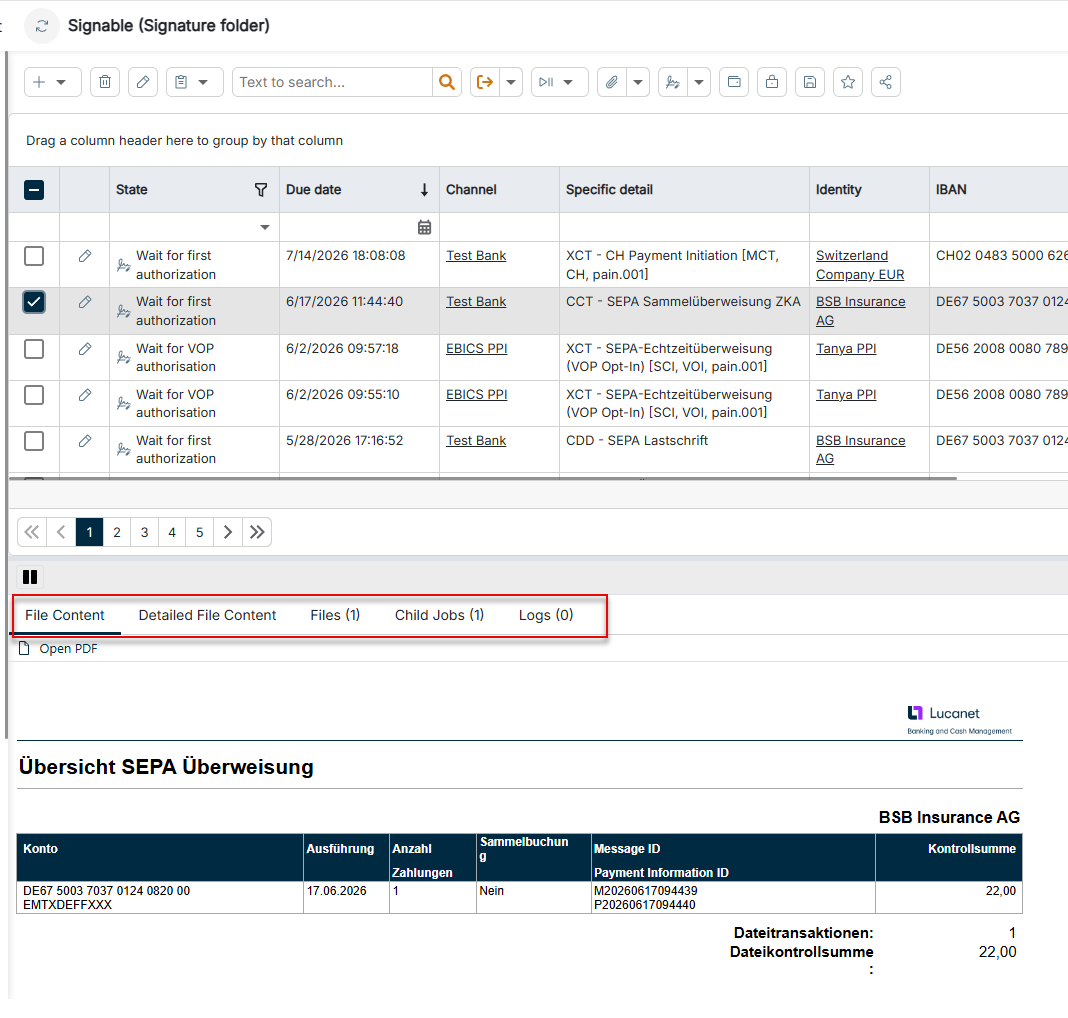Toggle the select-all header checkbox
This screenshot has width=1068, height=1018.
(x=34, y=190)
